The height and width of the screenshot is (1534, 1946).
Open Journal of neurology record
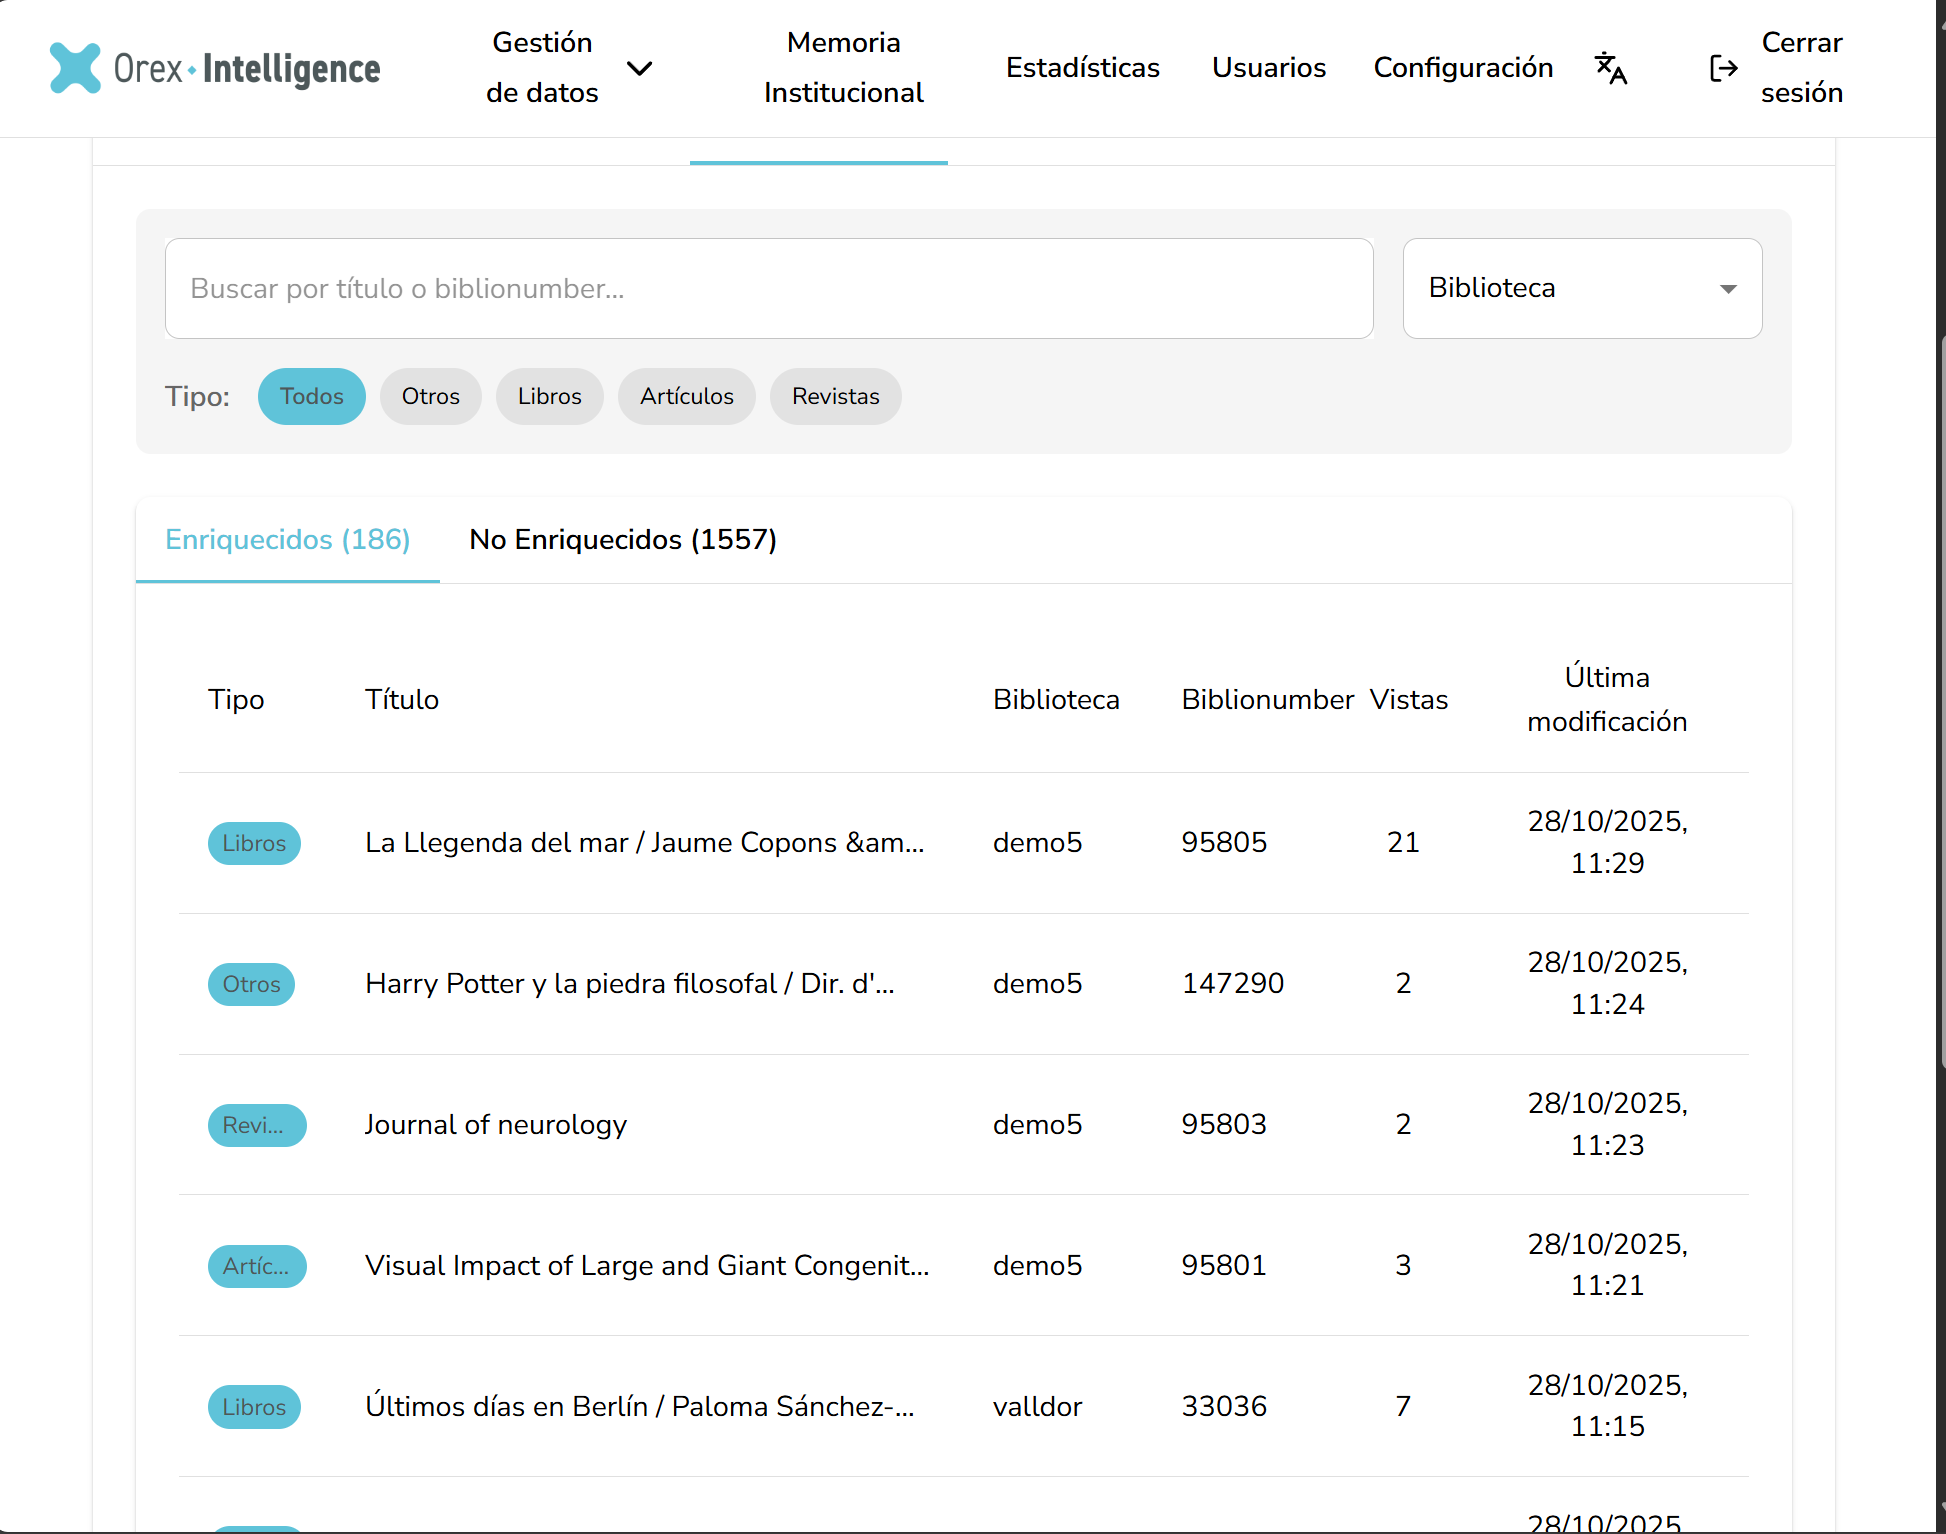495,1125
